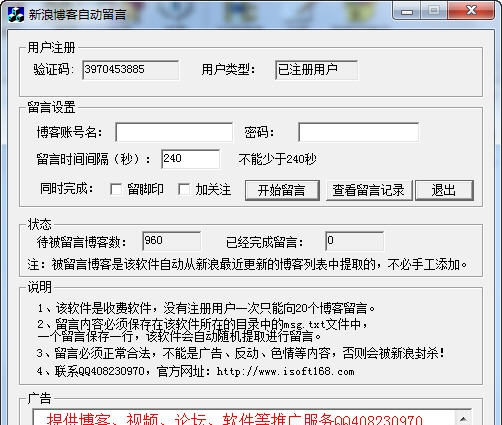Image resolution: width=502 pixels, height=425 pixels.
Task: Click scroll-up arrow in 广告 box
Action: click(x=463, y=419)
